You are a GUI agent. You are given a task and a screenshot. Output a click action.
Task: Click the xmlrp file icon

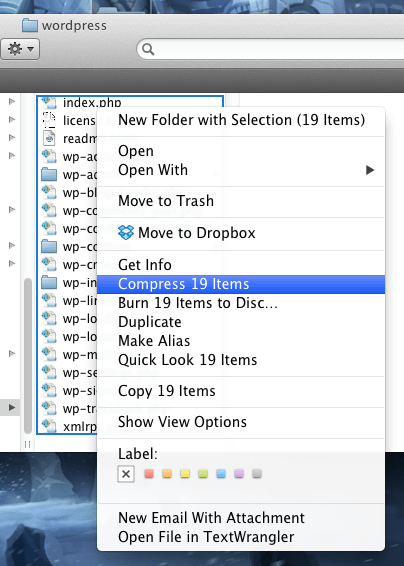49,426
